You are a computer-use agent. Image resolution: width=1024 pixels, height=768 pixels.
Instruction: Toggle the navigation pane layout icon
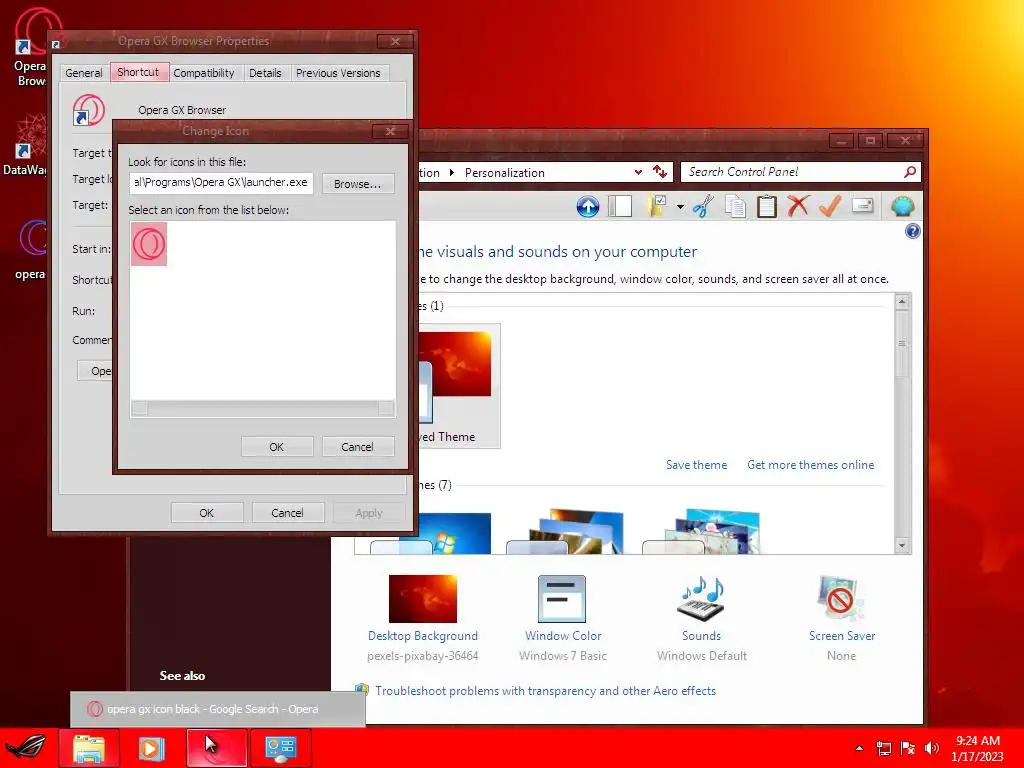click(620, 206)
